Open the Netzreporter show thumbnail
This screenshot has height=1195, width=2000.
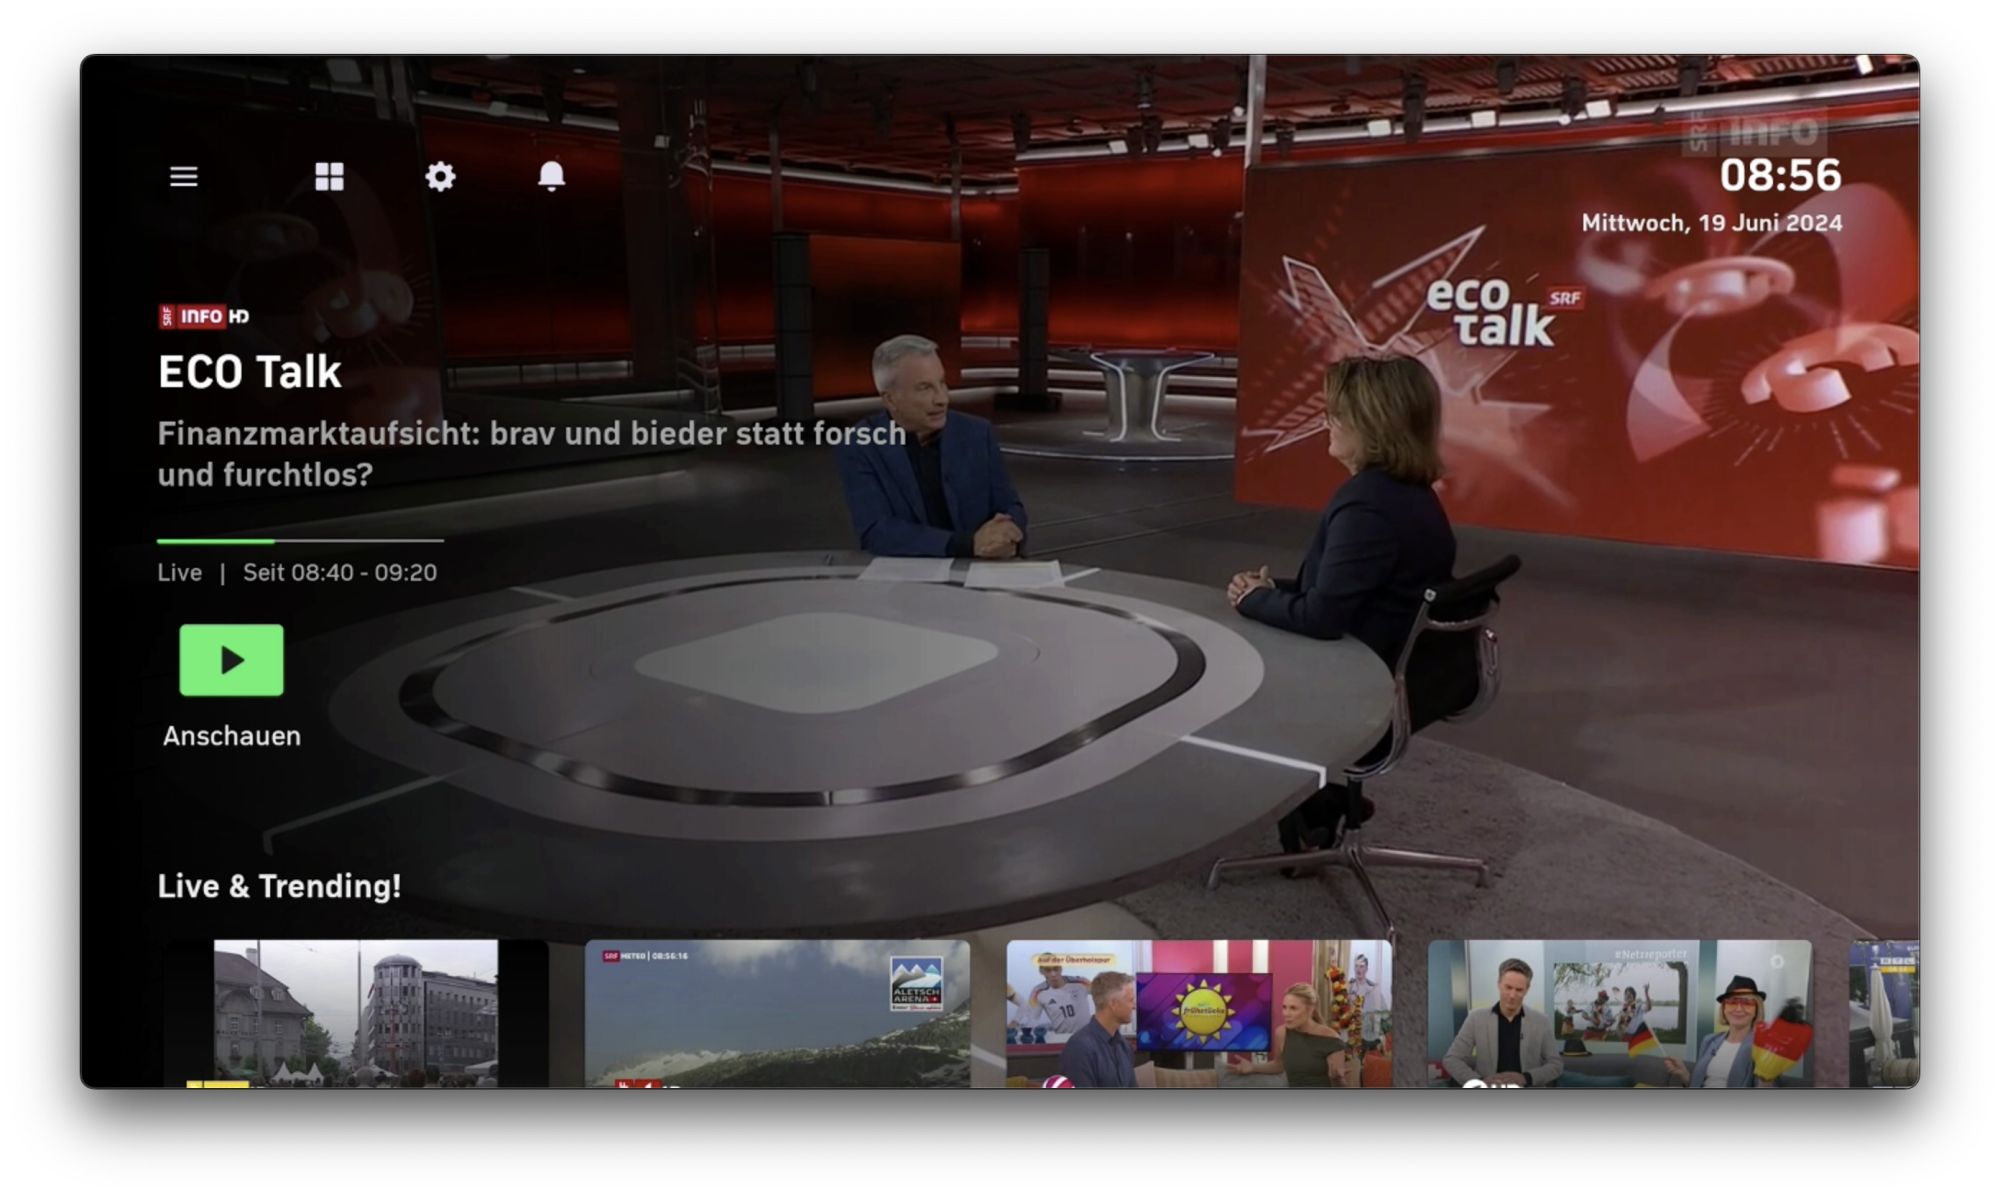pos(1620,1013)
